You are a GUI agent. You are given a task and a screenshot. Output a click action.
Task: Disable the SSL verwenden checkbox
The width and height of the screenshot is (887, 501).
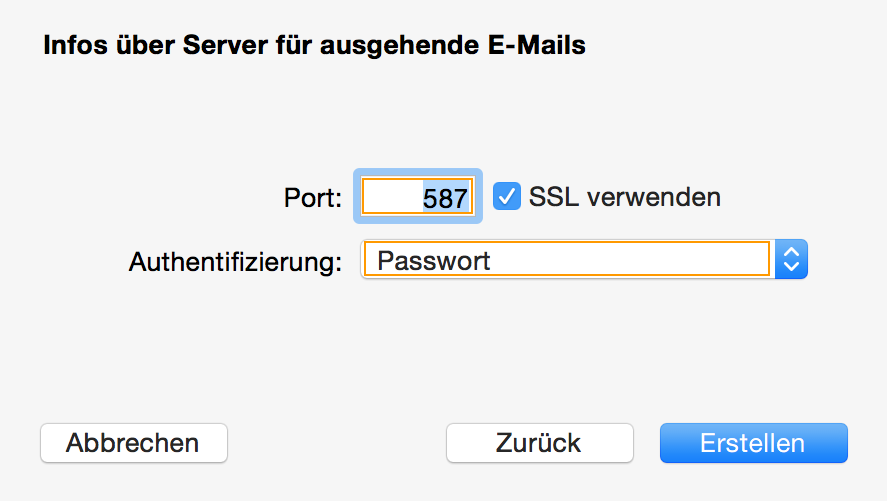coord(509,196)
